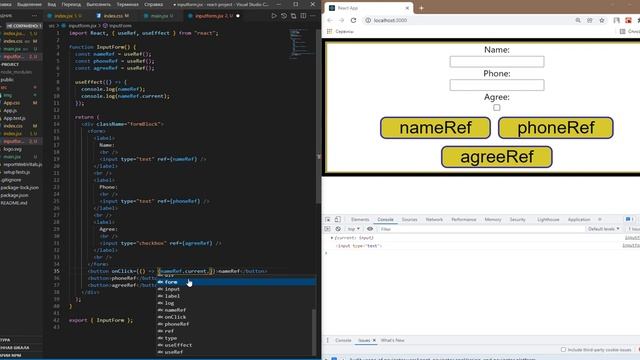Check the Agree checkbox in the form
Screen dimensions: 640x360
coord(496,107)
